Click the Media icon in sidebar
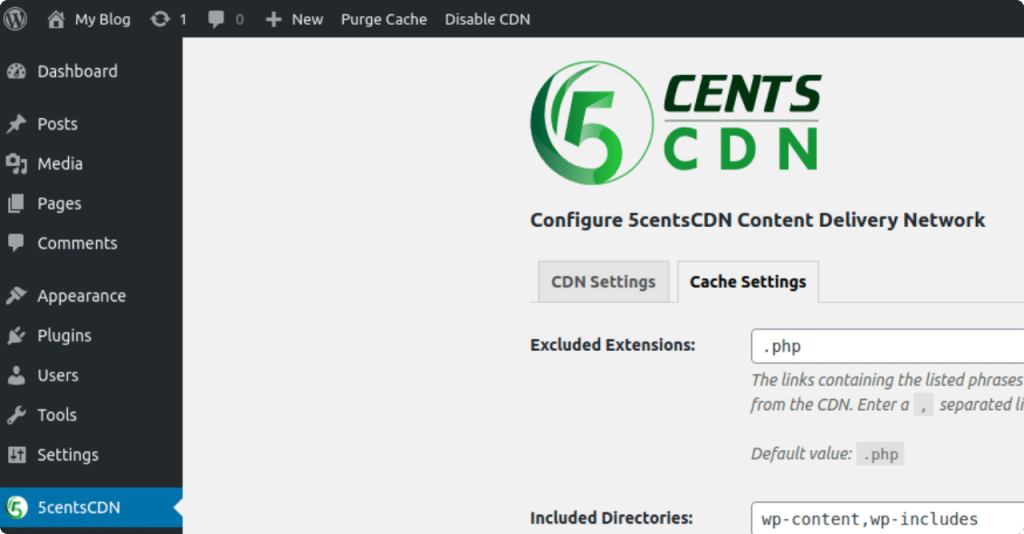 pyautogui.click(x=16, y=164)
